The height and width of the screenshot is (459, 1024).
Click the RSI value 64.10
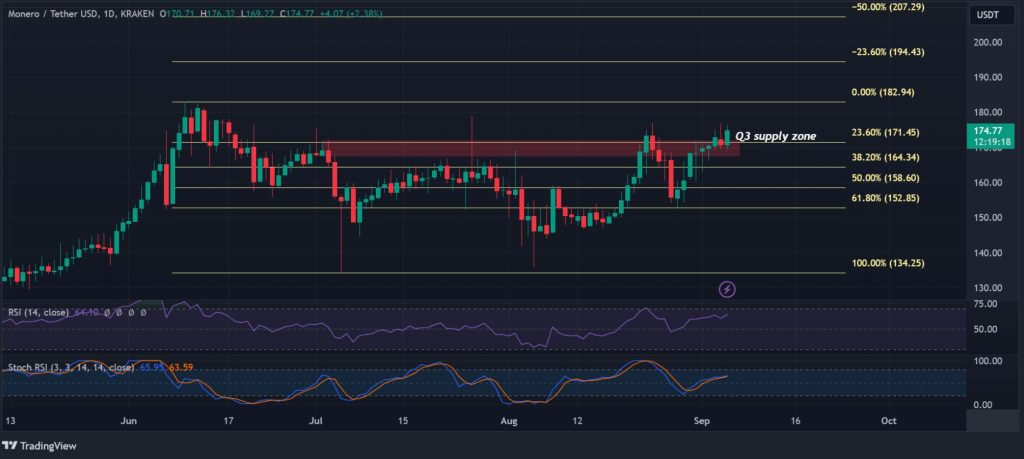point(86,313)
